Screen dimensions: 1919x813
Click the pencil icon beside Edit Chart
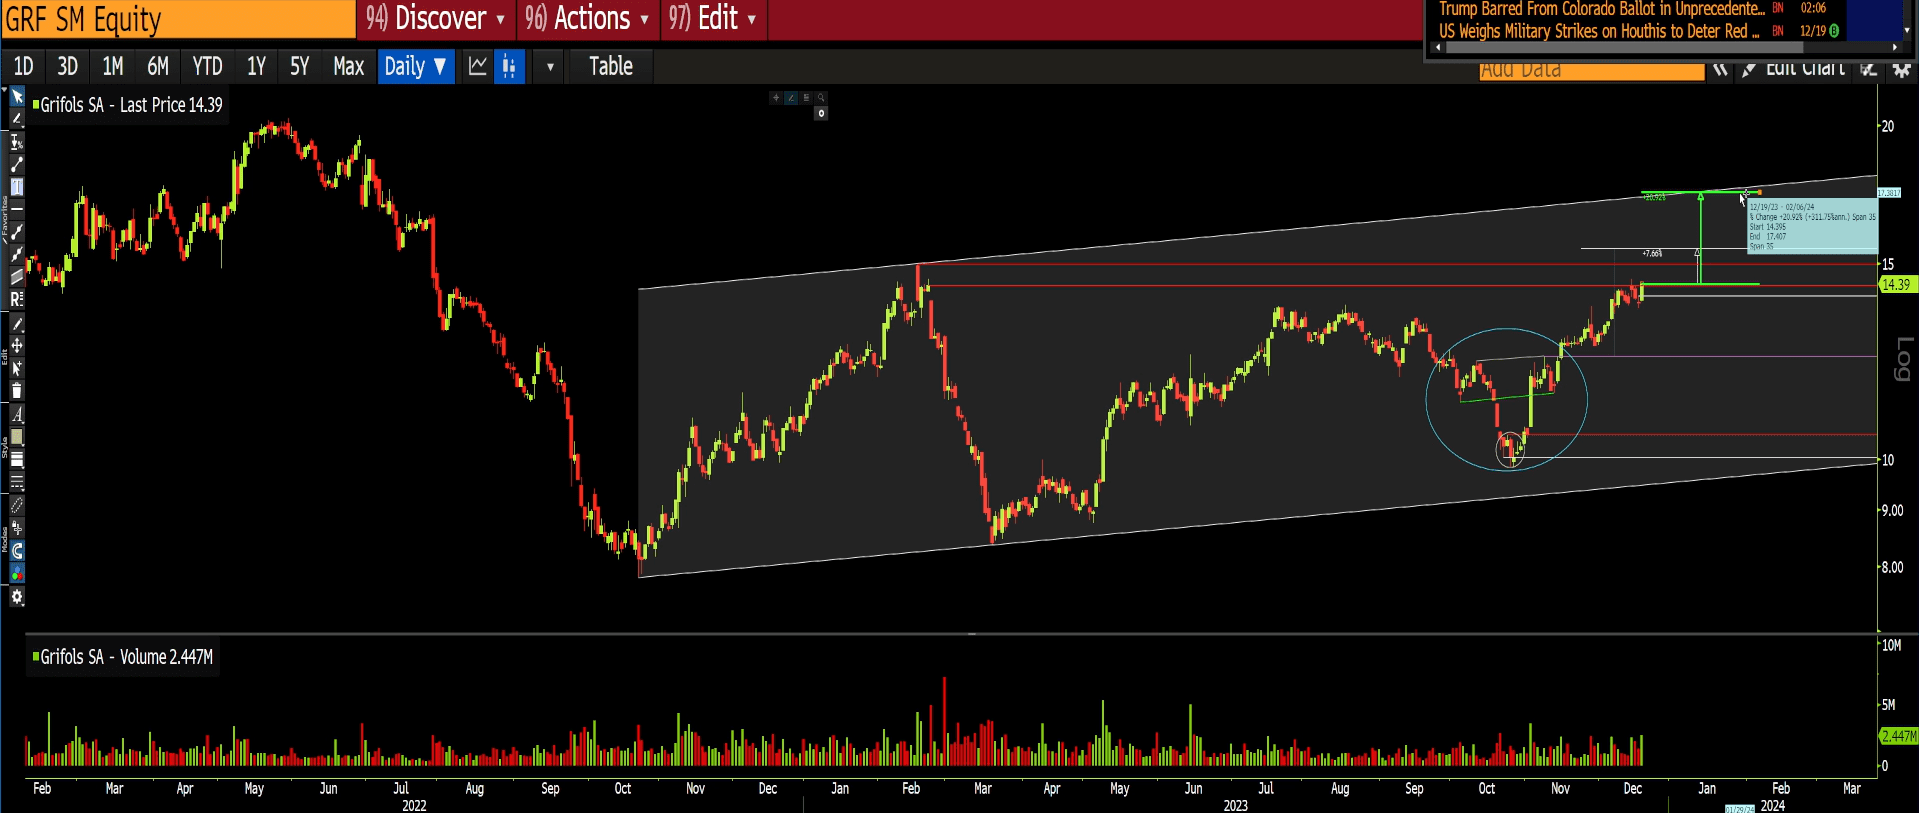pos(1749,69)
